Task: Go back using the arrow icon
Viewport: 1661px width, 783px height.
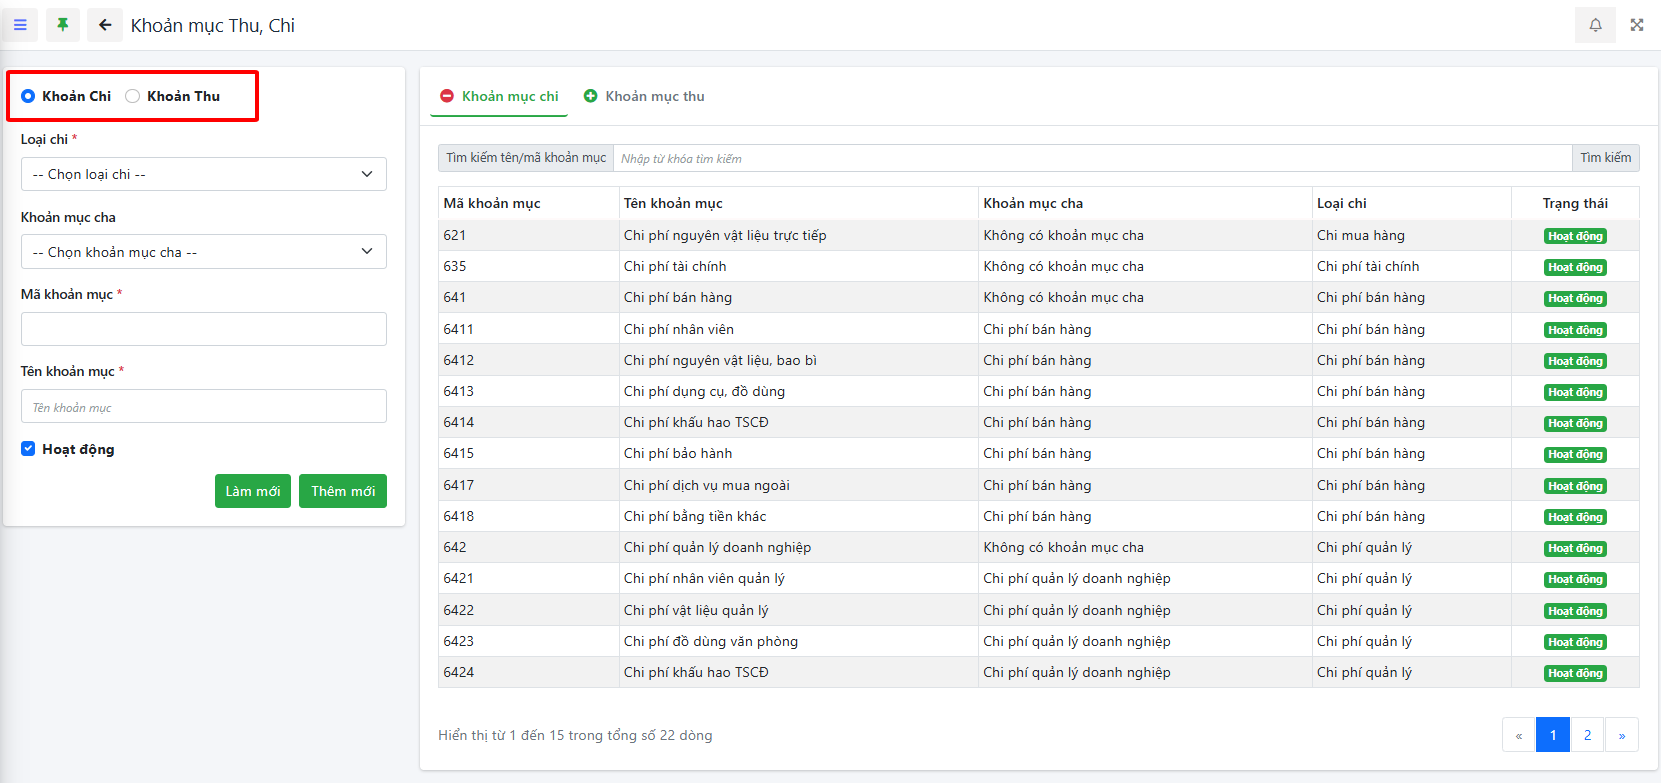Action: point(105,25)
